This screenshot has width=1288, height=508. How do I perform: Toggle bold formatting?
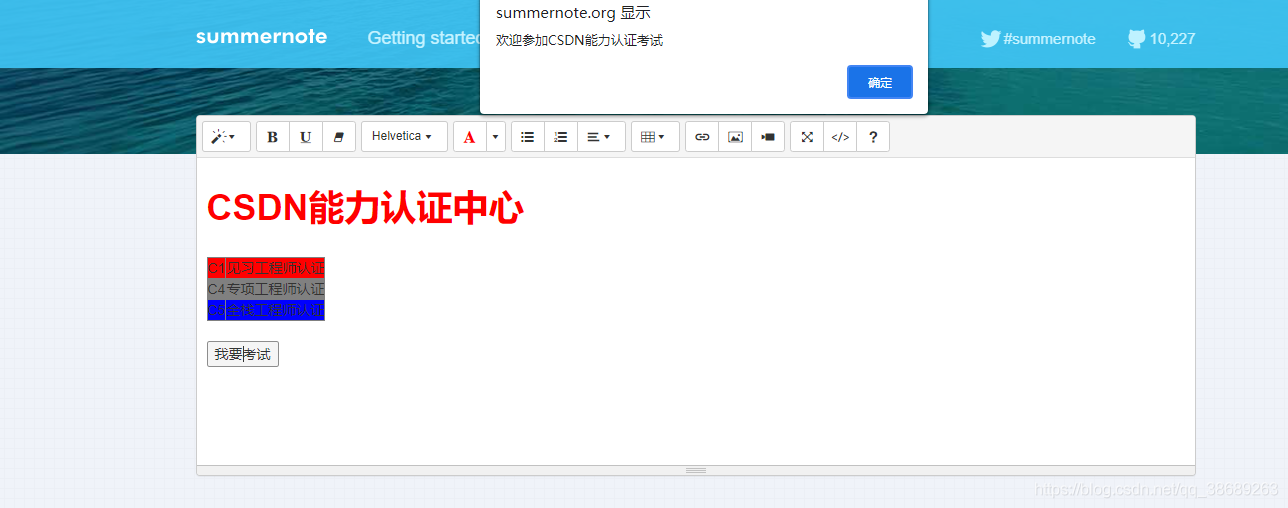coord(273,137)
